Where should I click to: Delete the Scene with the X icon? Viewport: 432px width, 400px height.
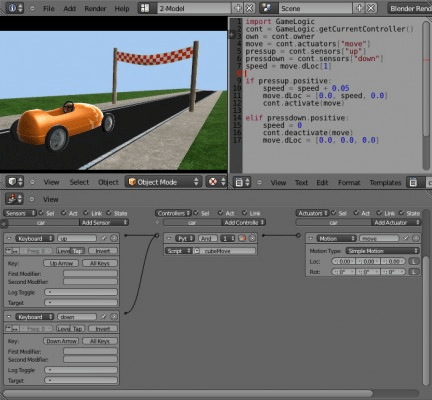371,8
